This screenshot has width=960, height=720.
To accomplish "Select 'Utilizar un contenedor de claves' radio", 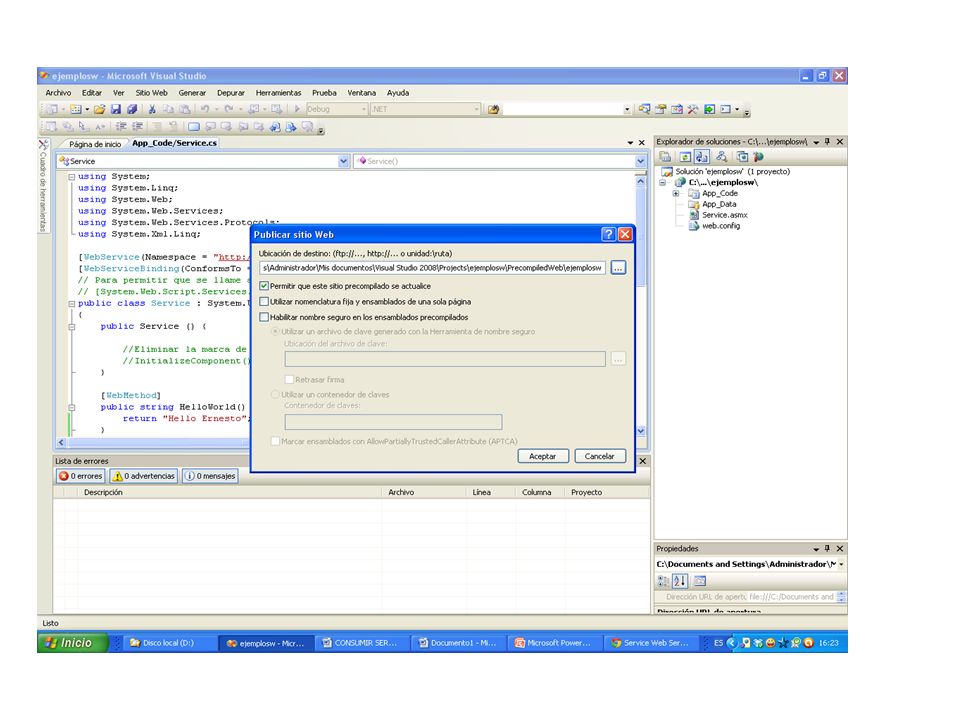I will (x=276, y=394).
